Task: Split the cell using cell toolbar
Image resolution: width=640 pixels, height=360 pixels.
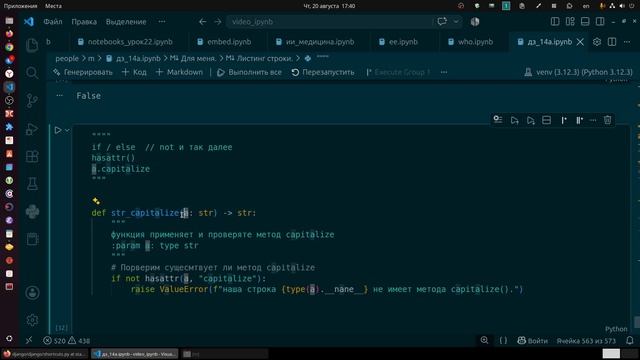Action: coord(547,120)
